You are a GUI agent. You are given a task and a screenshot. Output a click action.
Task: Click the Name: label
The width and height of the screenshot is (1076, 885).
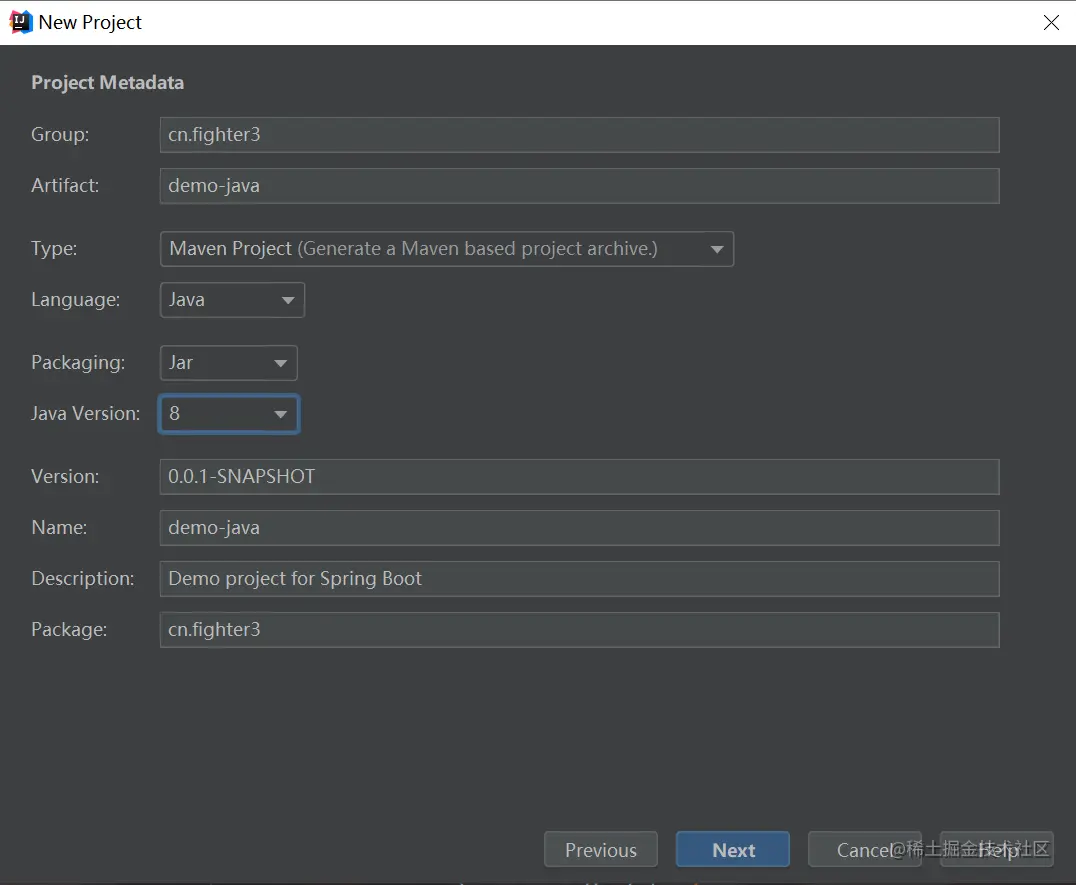click(59, 528)
